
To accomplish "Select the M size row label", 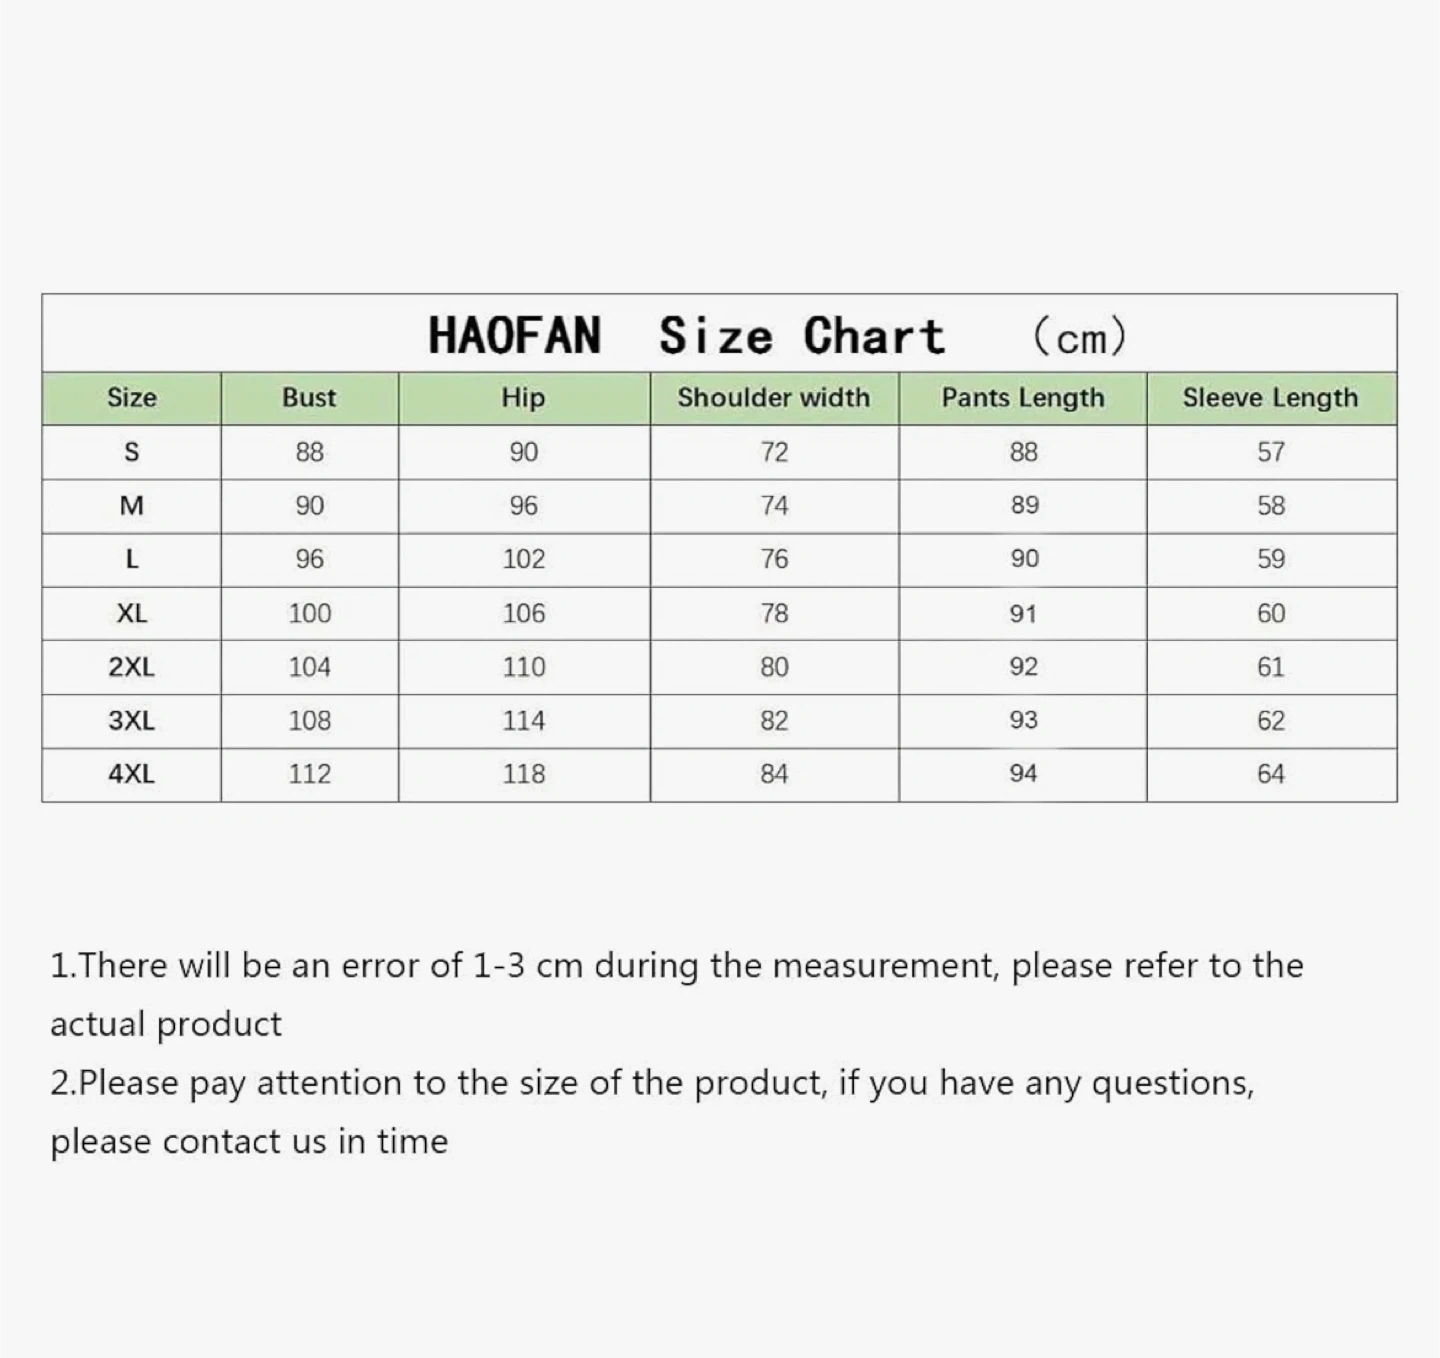I will [132, 506].
